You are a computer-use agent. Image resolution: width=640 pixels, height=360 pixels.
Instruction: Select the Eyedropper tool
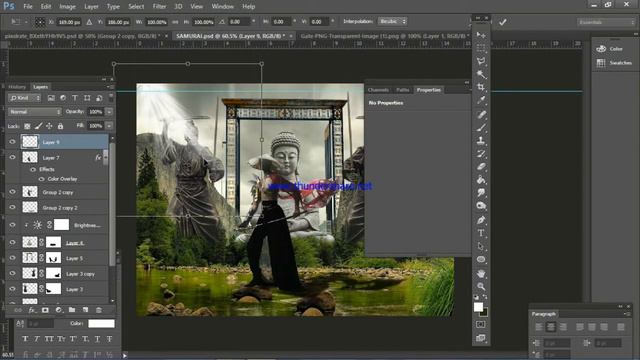click(481, 100)
